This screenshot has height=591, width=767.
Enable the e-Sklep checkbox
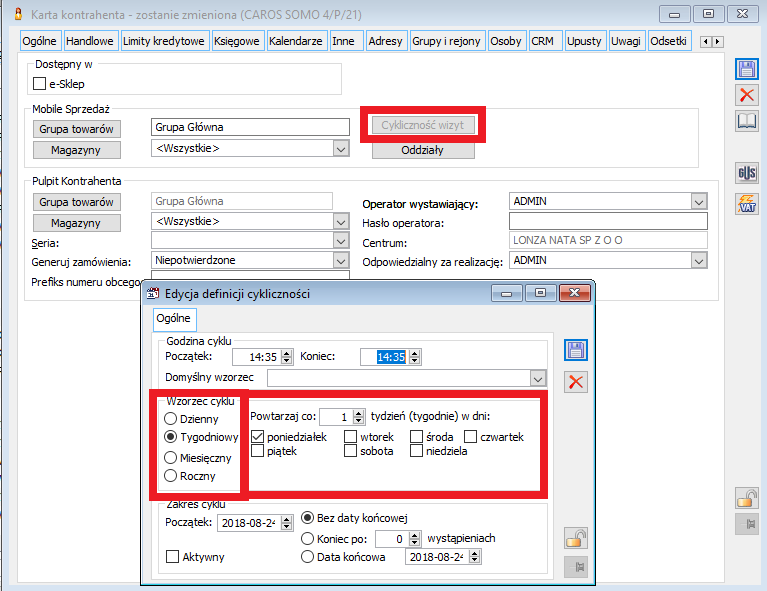[x=41, y=84]
